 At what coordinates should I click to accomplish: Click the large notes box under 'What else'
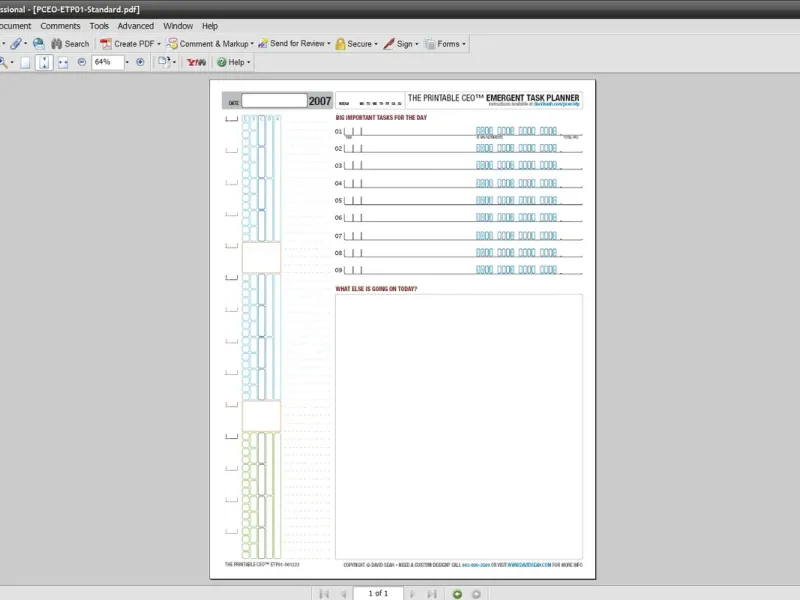tap(459, 427)
